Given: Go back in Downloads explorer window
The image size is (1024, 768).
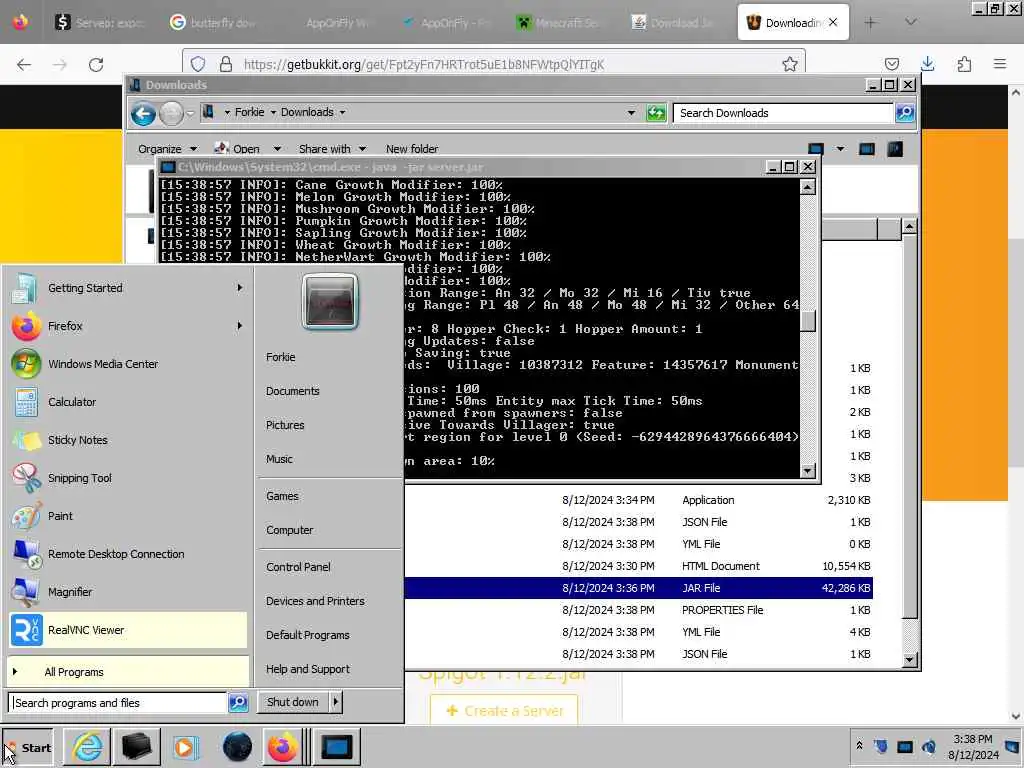Looking at the screenshot, I should point(143,114).
